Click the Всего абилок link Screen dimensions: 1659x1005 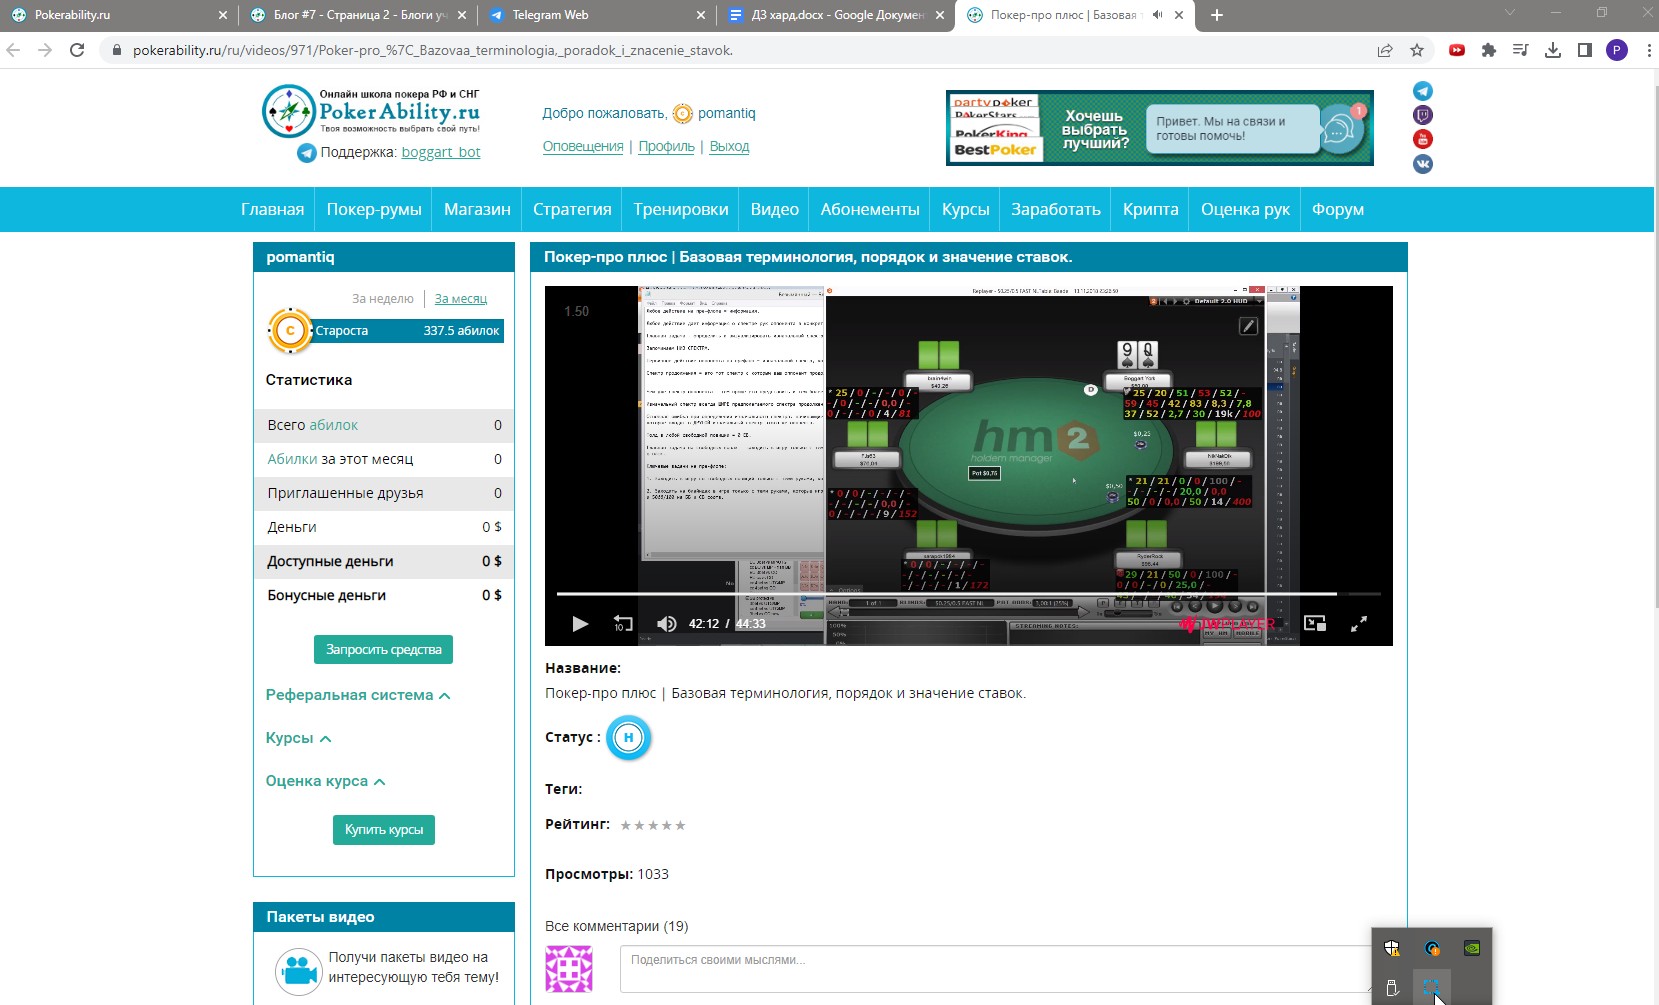[x=333, y=425]
